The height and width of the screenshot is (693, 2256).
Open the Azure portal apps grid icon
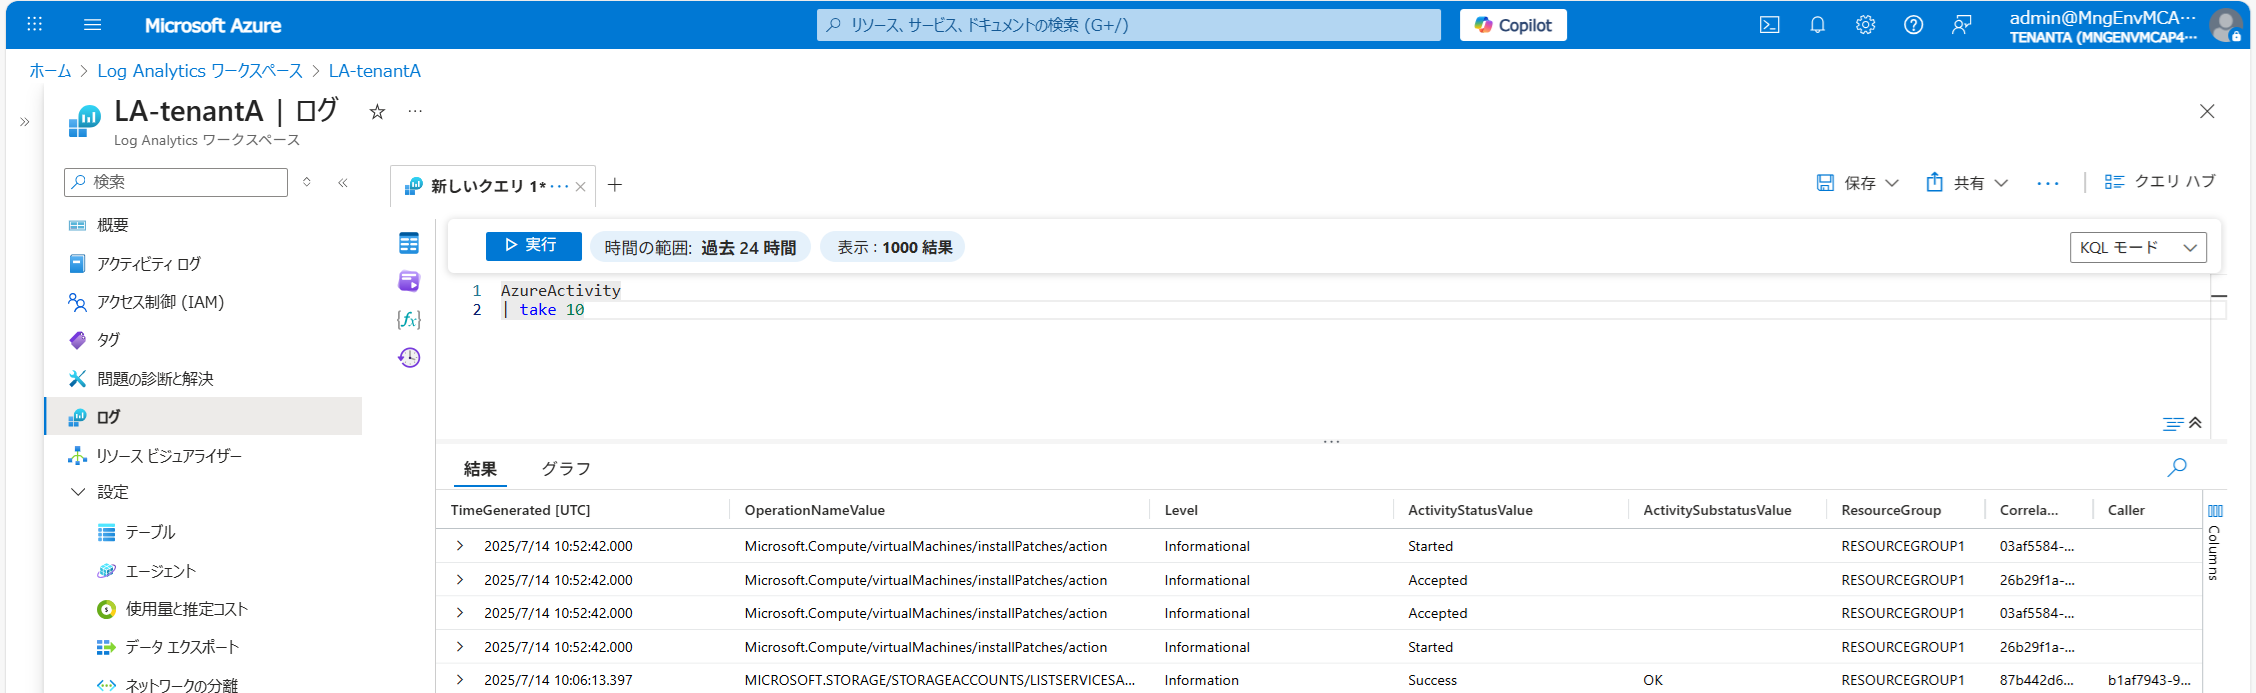[34, 25]
